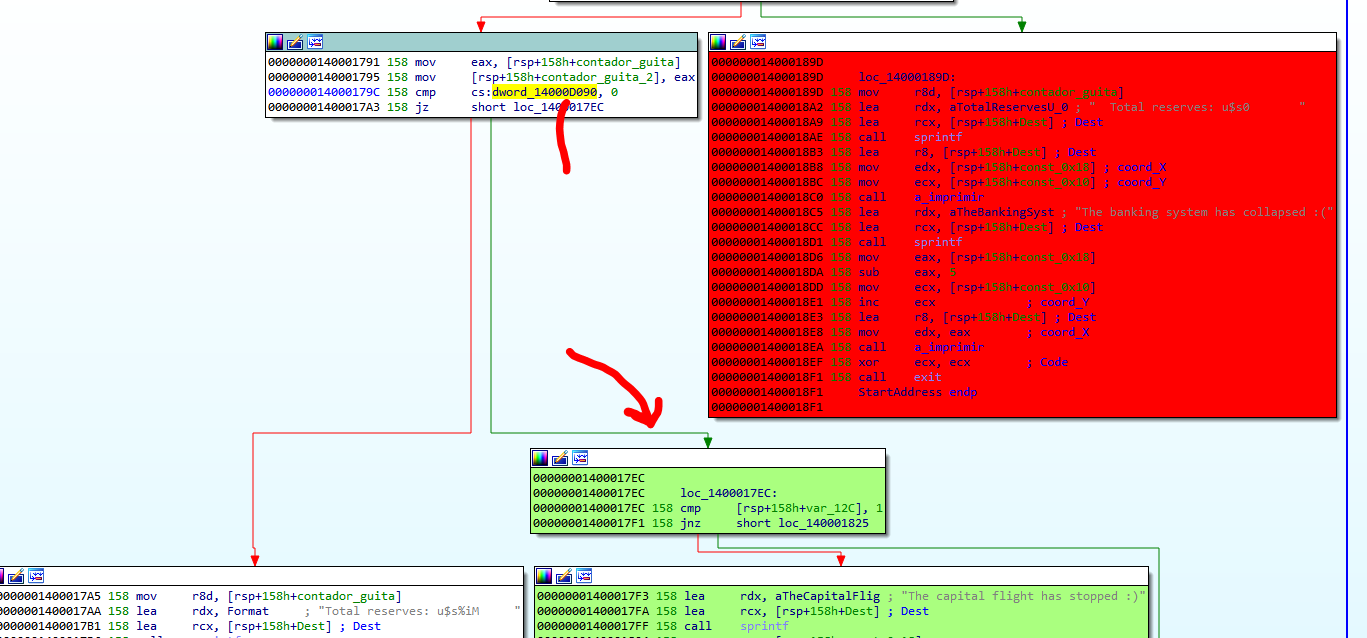Select the highlighted dword_14000D090 operand

point(544,92)
